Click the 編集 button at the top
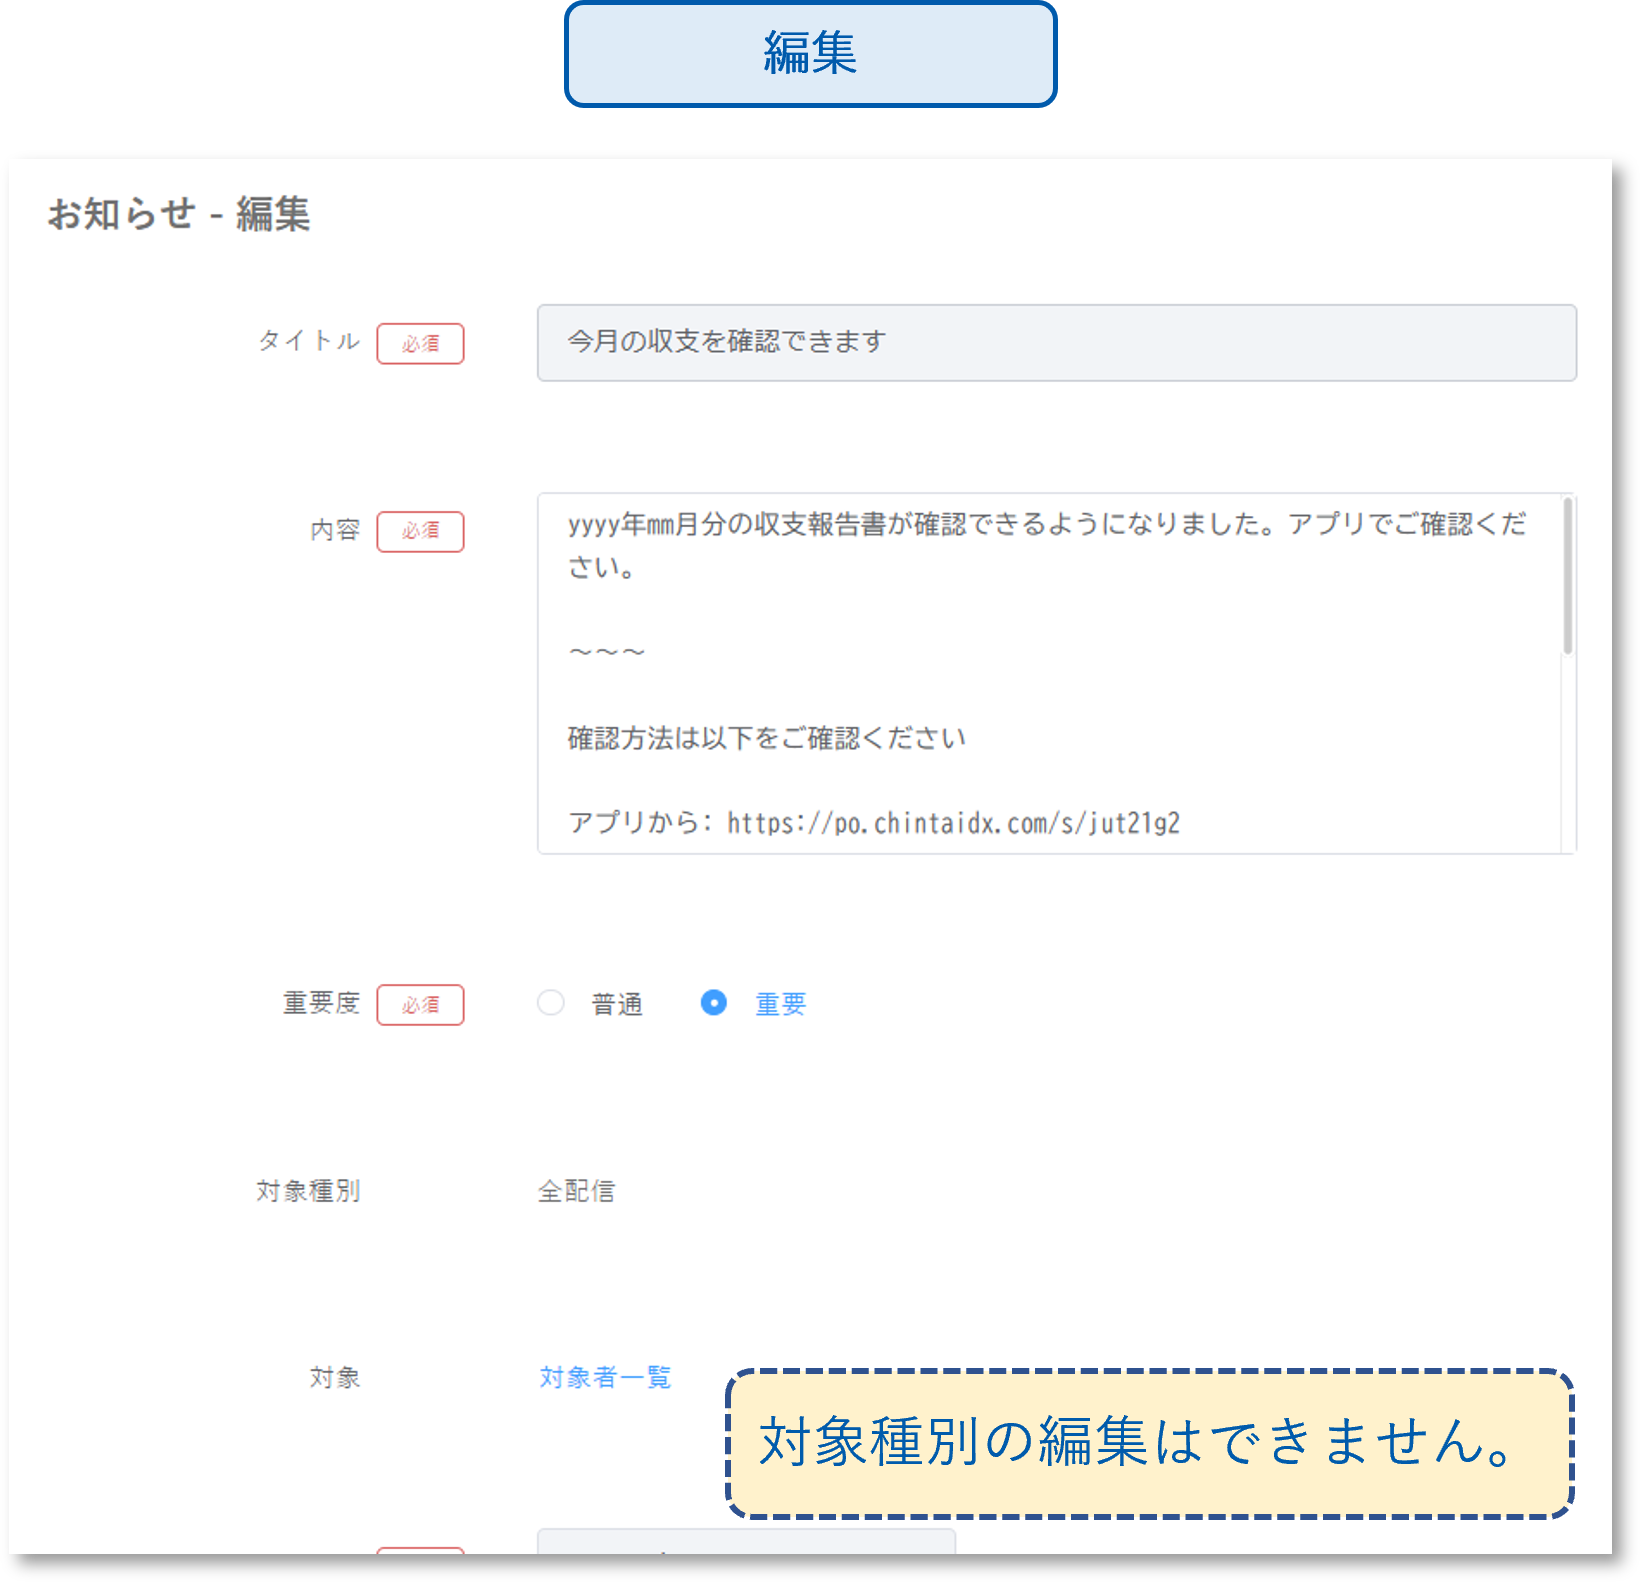 tap(808, 55)
